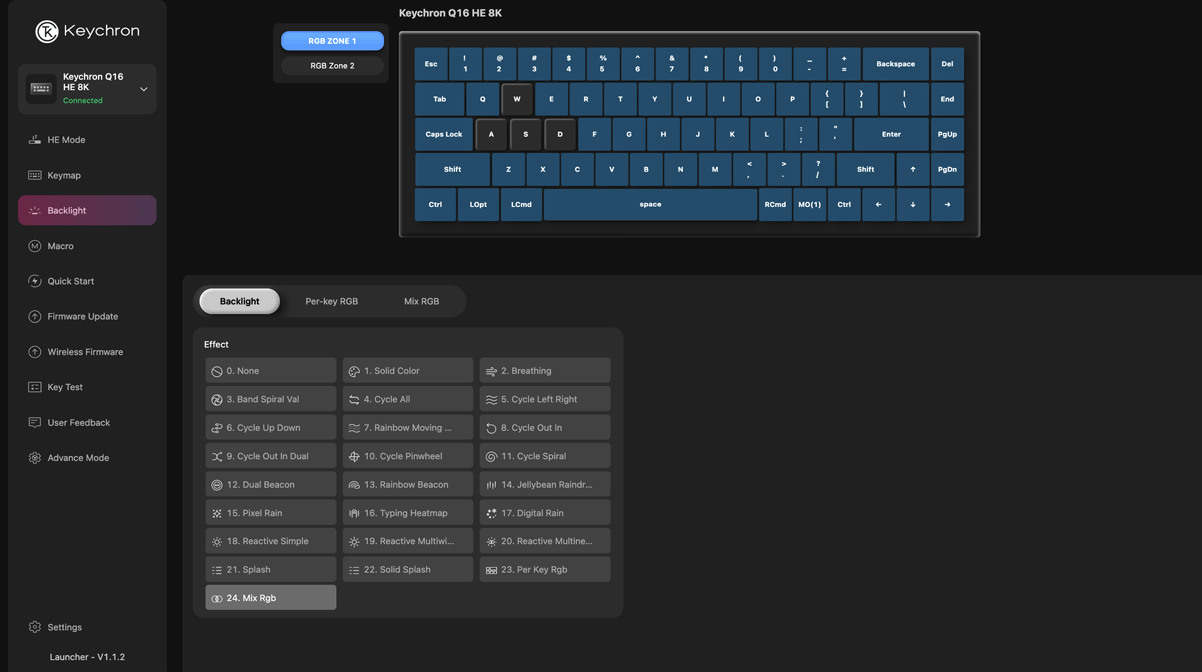Expand the Keychron Q16 HE device dropdown
Viewport: 1202px width, 672px height.
pyautogui.click(x=143, y=89)
